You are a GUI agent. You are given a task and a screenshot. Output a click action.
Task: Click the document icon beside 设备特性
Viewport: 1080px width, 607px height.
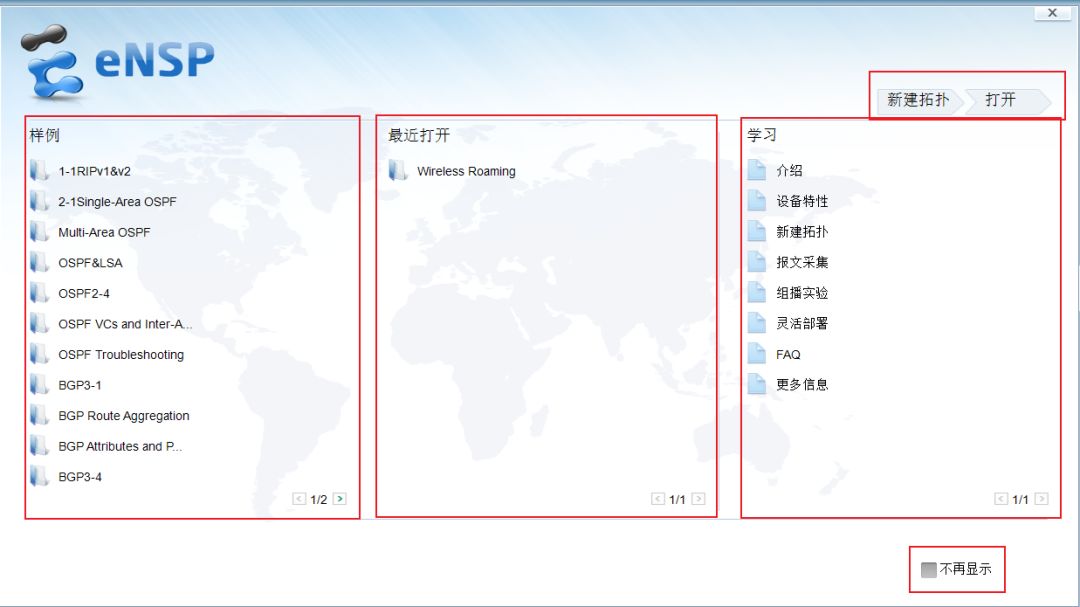click(x=757, y=200)
